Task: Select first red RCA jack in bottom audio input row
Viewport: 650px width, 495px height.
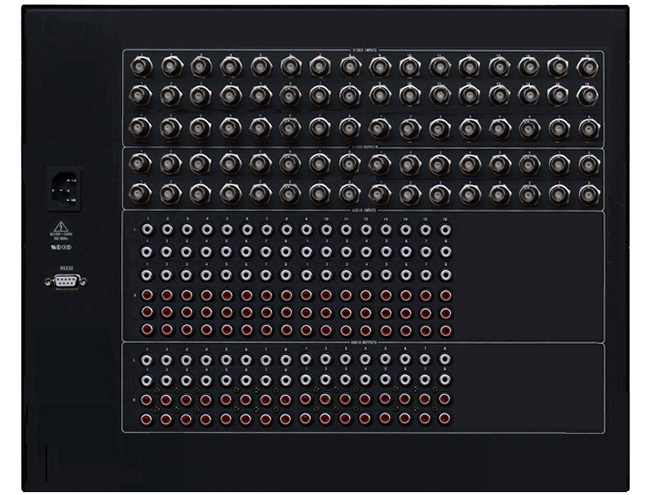Action: (147, 330)
